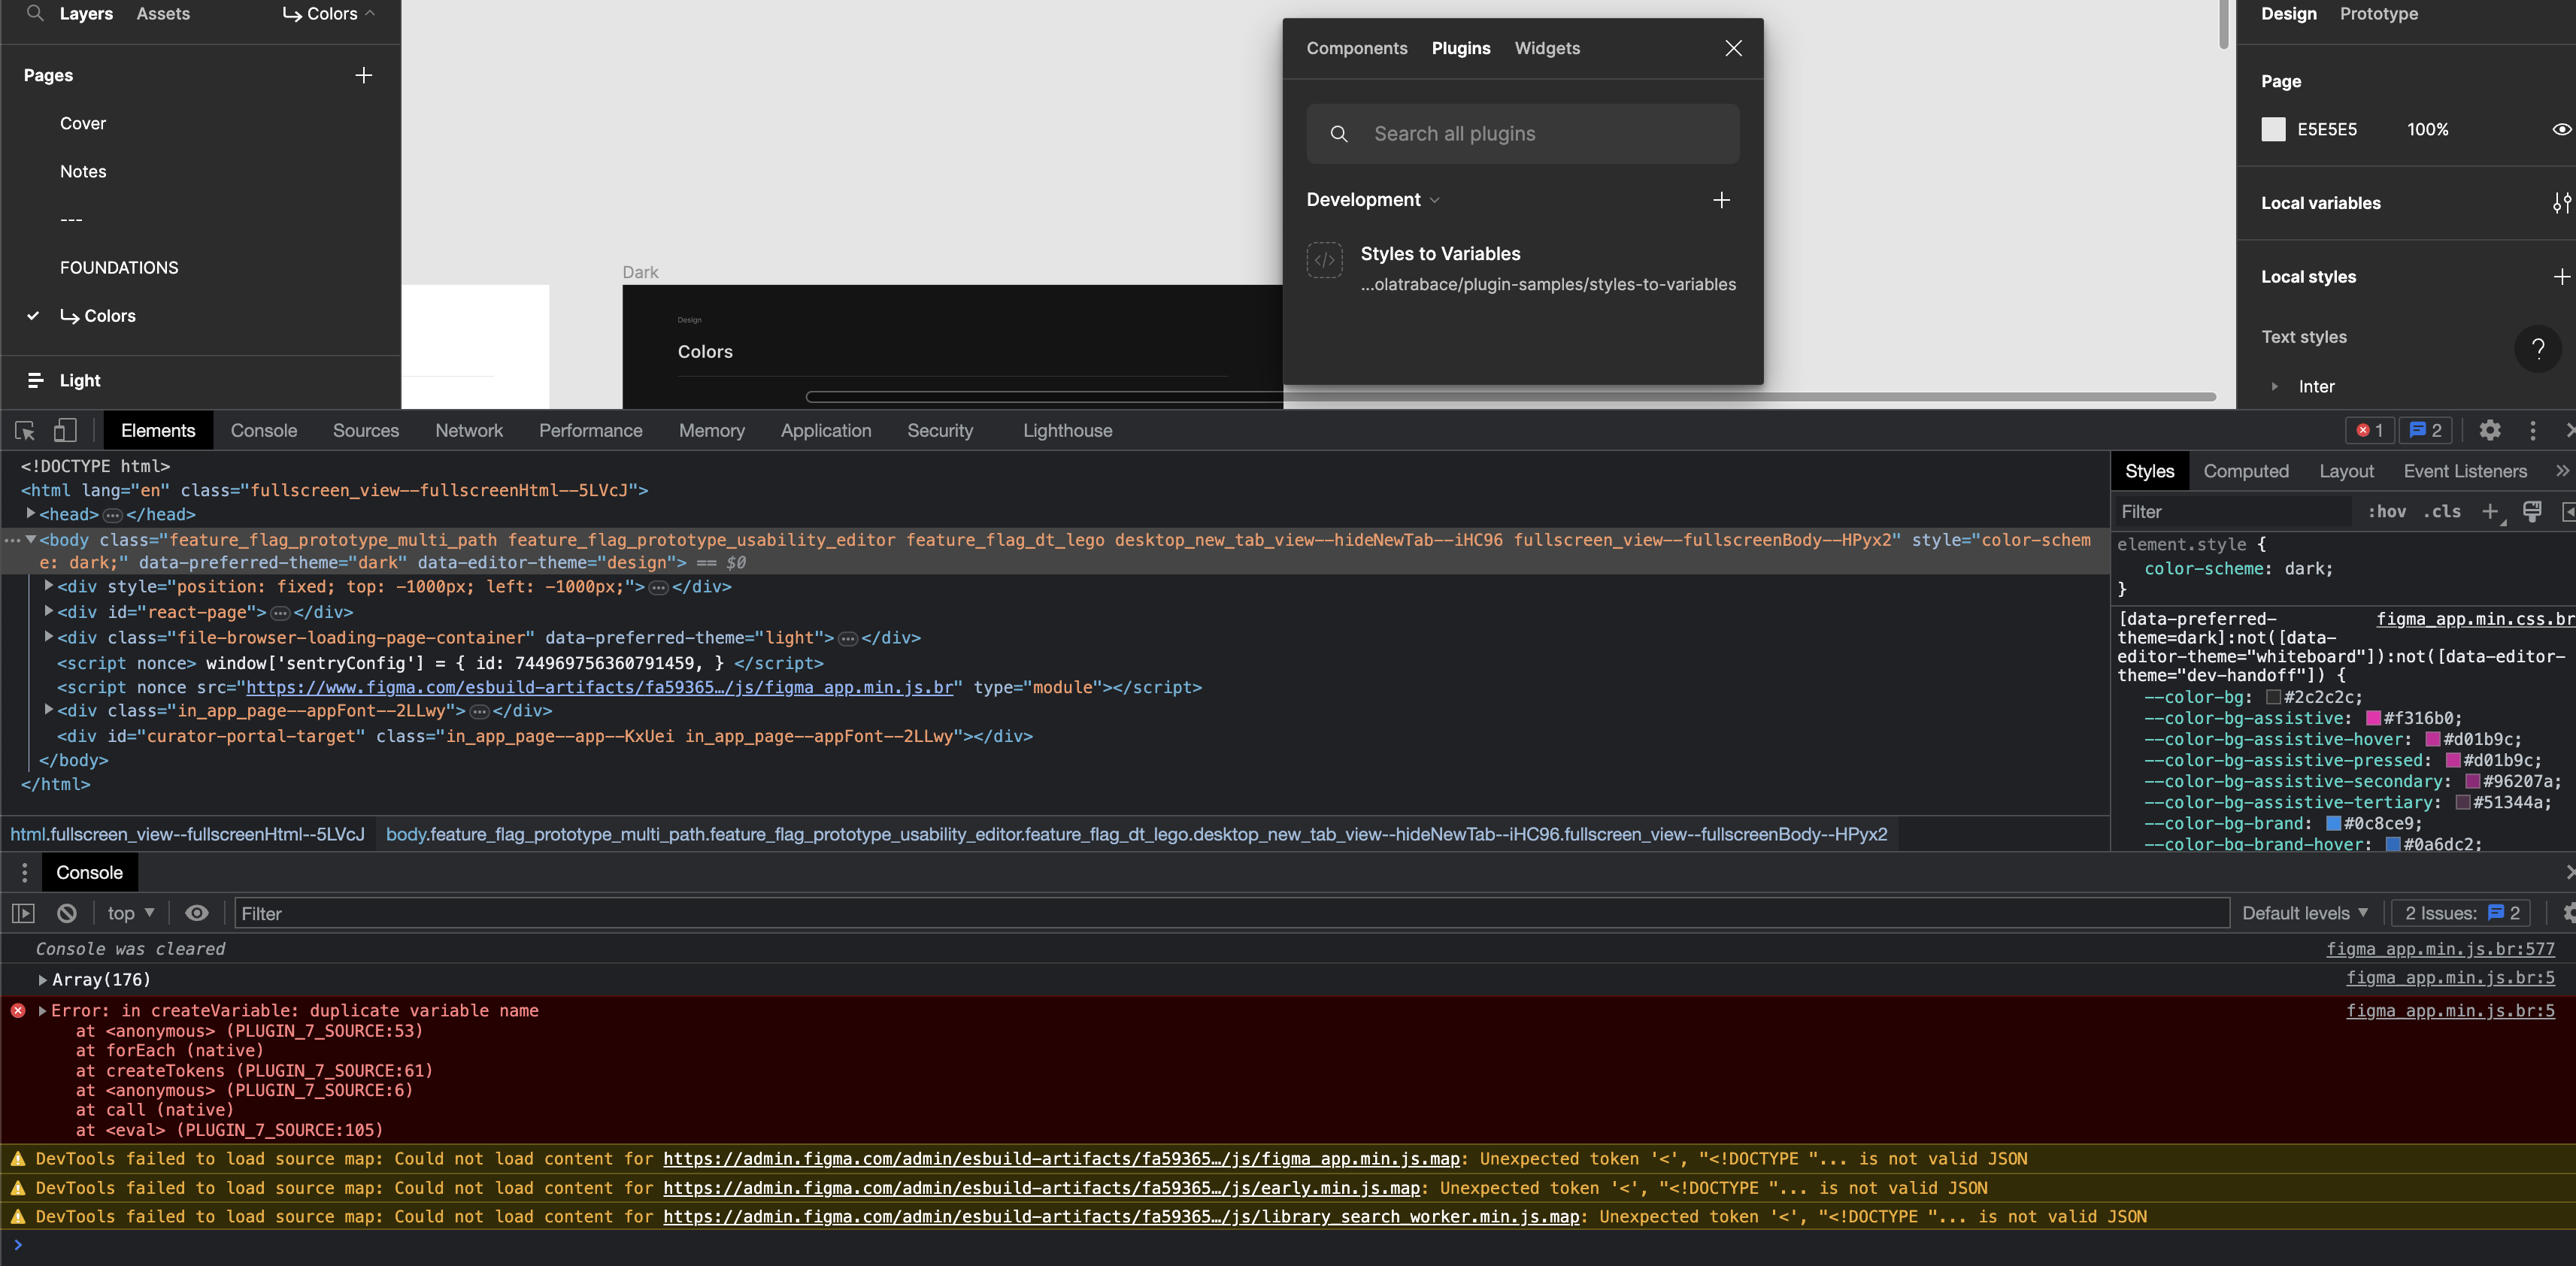Image resolution: width=2576 pixels, height=1266 pixels.
Task: Open DevTools settings gear
Action: pyautogui.click(x=2489, y=430)
